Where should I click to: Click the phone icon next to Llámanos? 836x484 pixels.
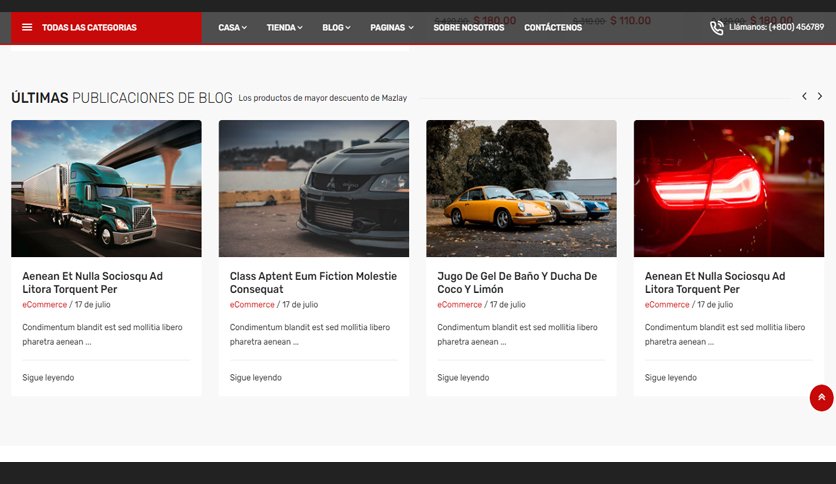point(717,28)
